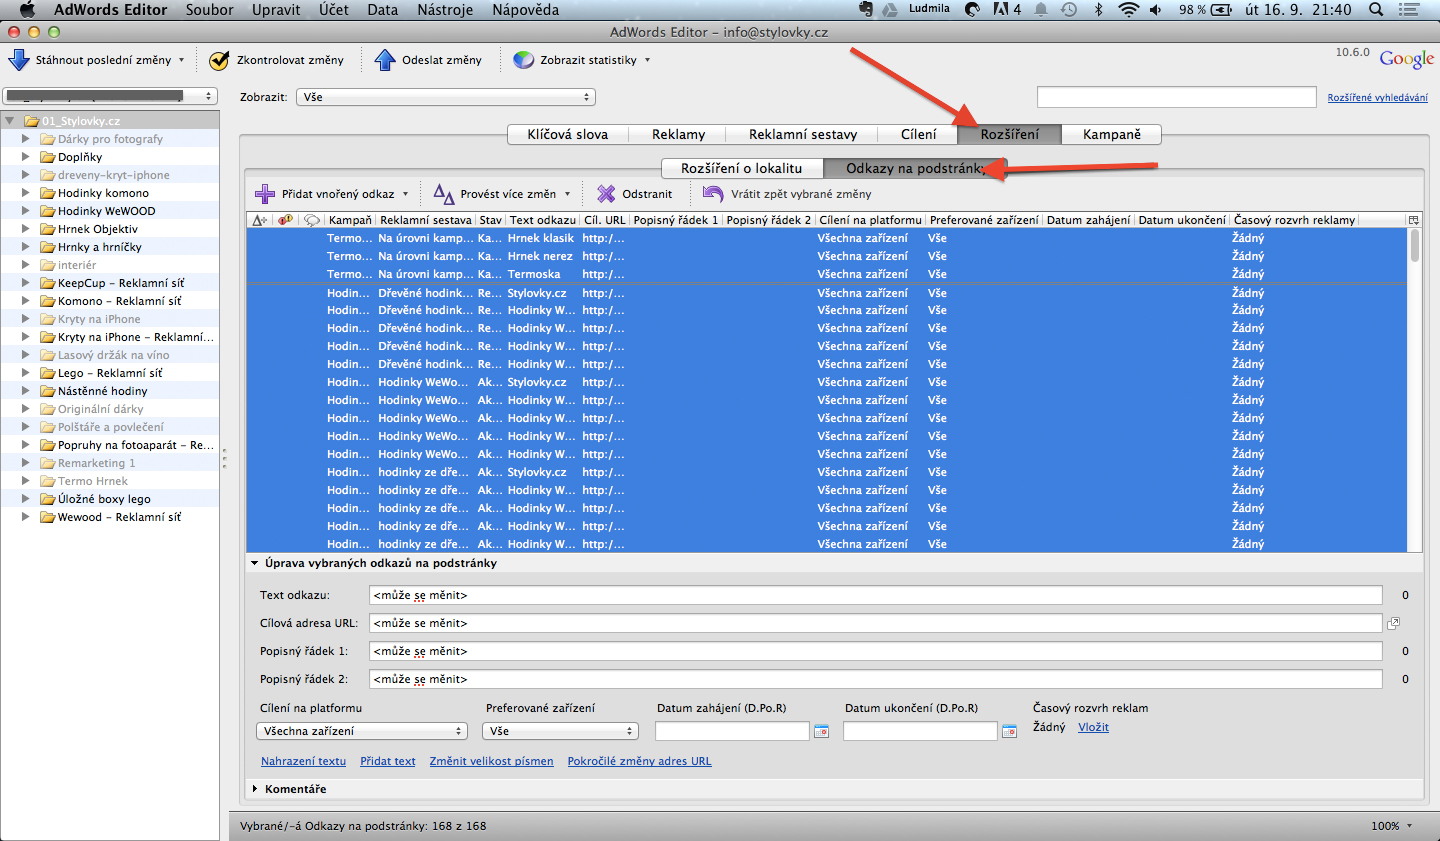Image resolution: width=1440 pixels, height=841 pixels.
Task: Switch to the Kampaně tab
Action: coord(1112,134)
